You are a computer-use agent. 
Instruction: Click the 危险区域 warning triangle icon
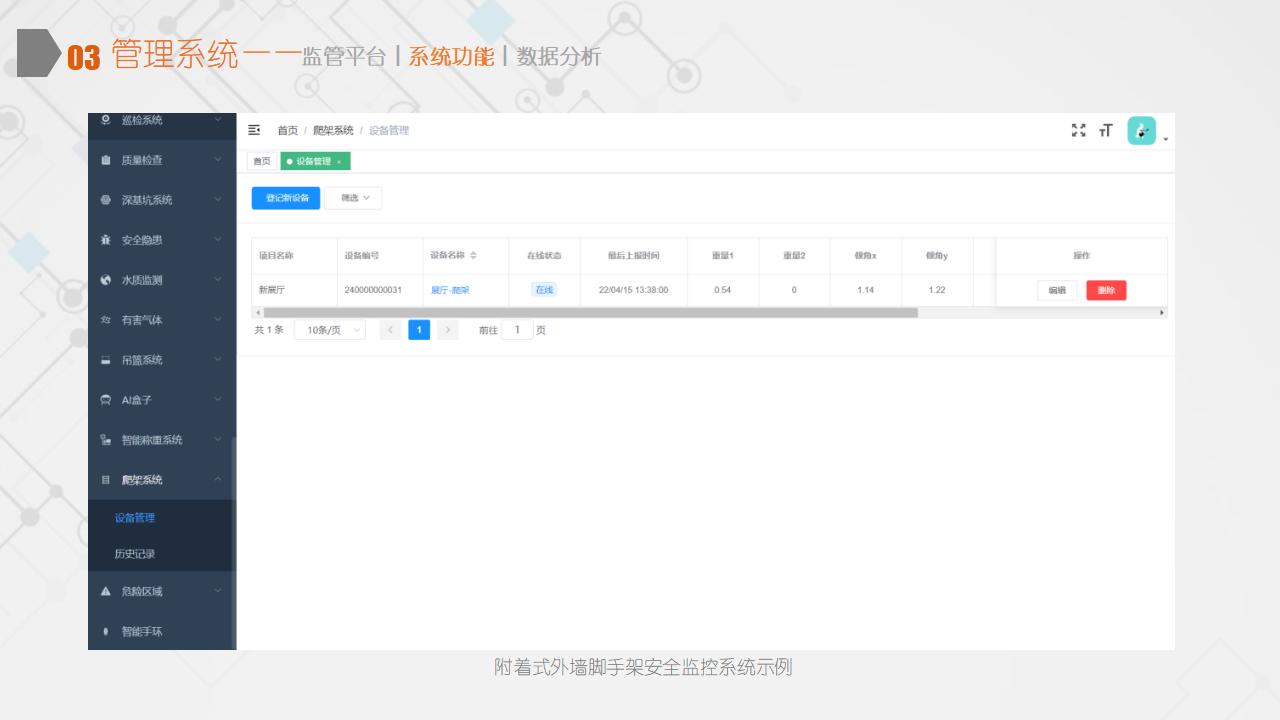point(106,591)
